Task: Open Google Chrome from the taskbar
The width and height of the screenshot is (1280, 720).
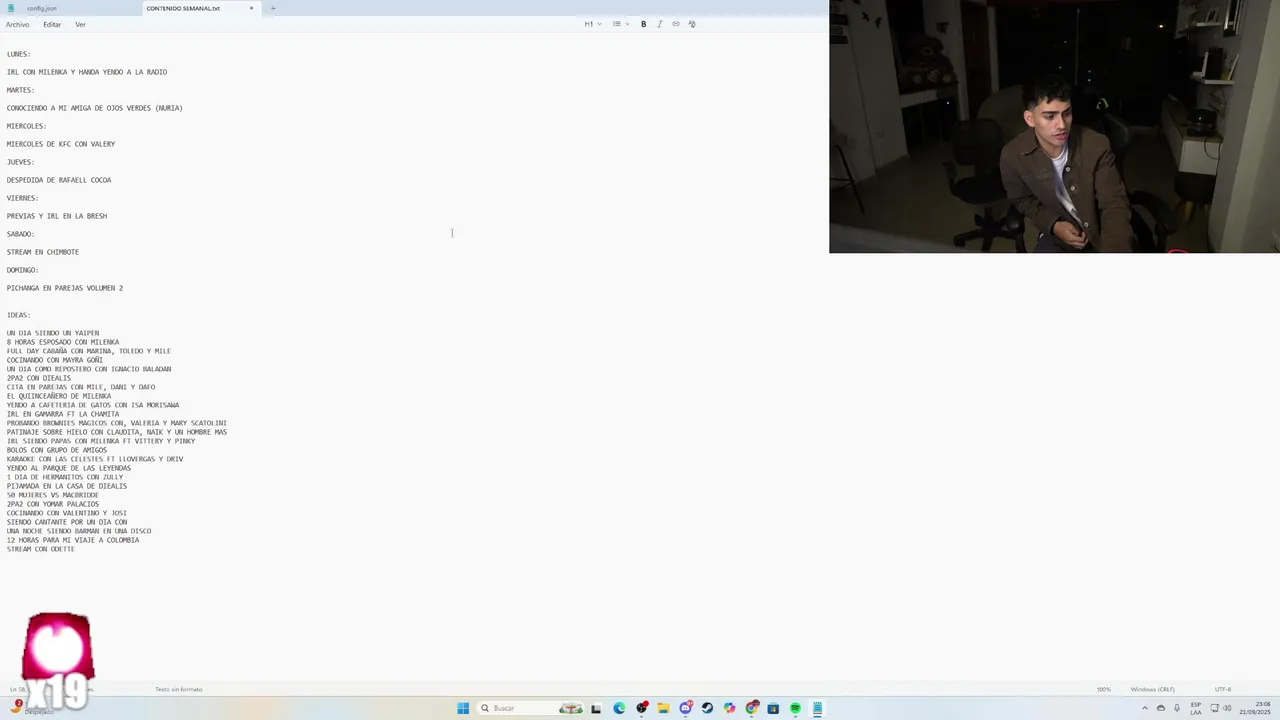Action: pos(752,708)
